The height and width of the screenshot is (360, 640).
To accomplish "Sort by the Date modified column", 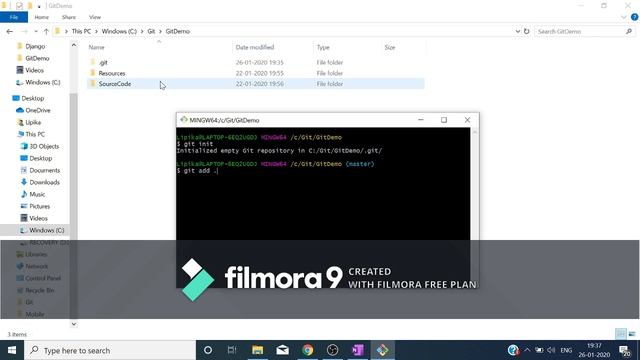I will click(255, 47).
